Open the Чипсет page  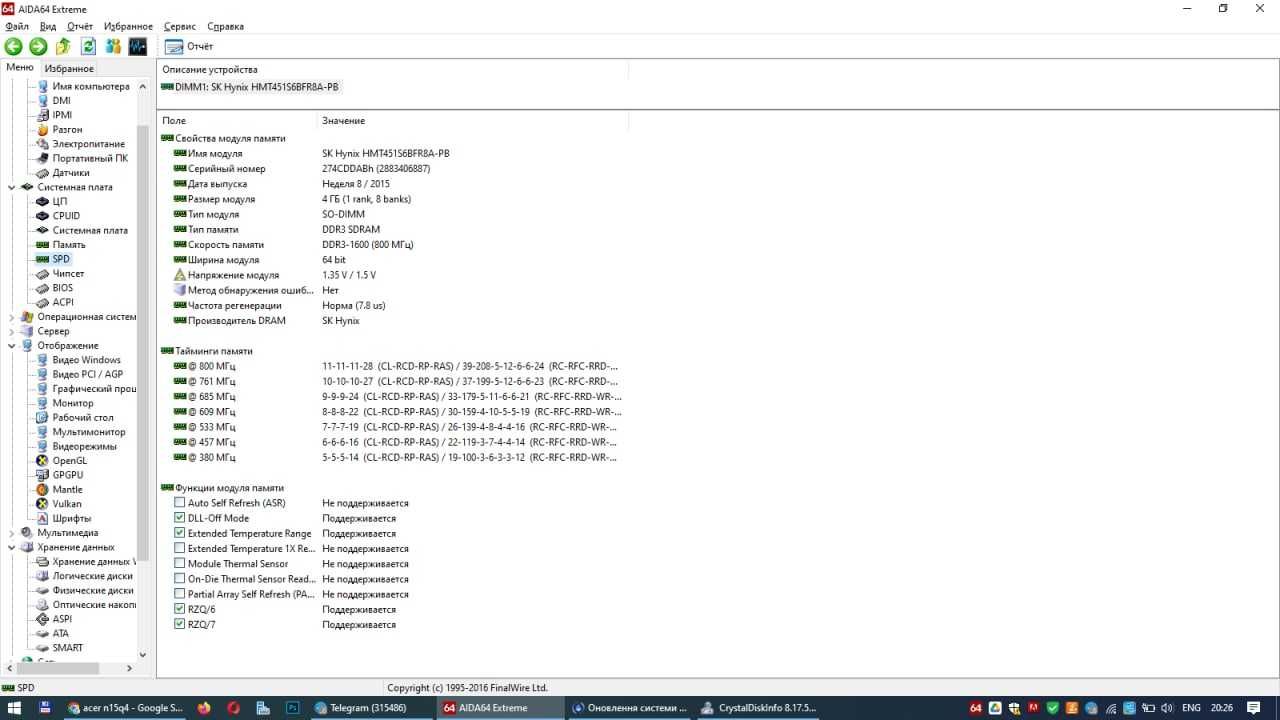[x=68, y=273]
